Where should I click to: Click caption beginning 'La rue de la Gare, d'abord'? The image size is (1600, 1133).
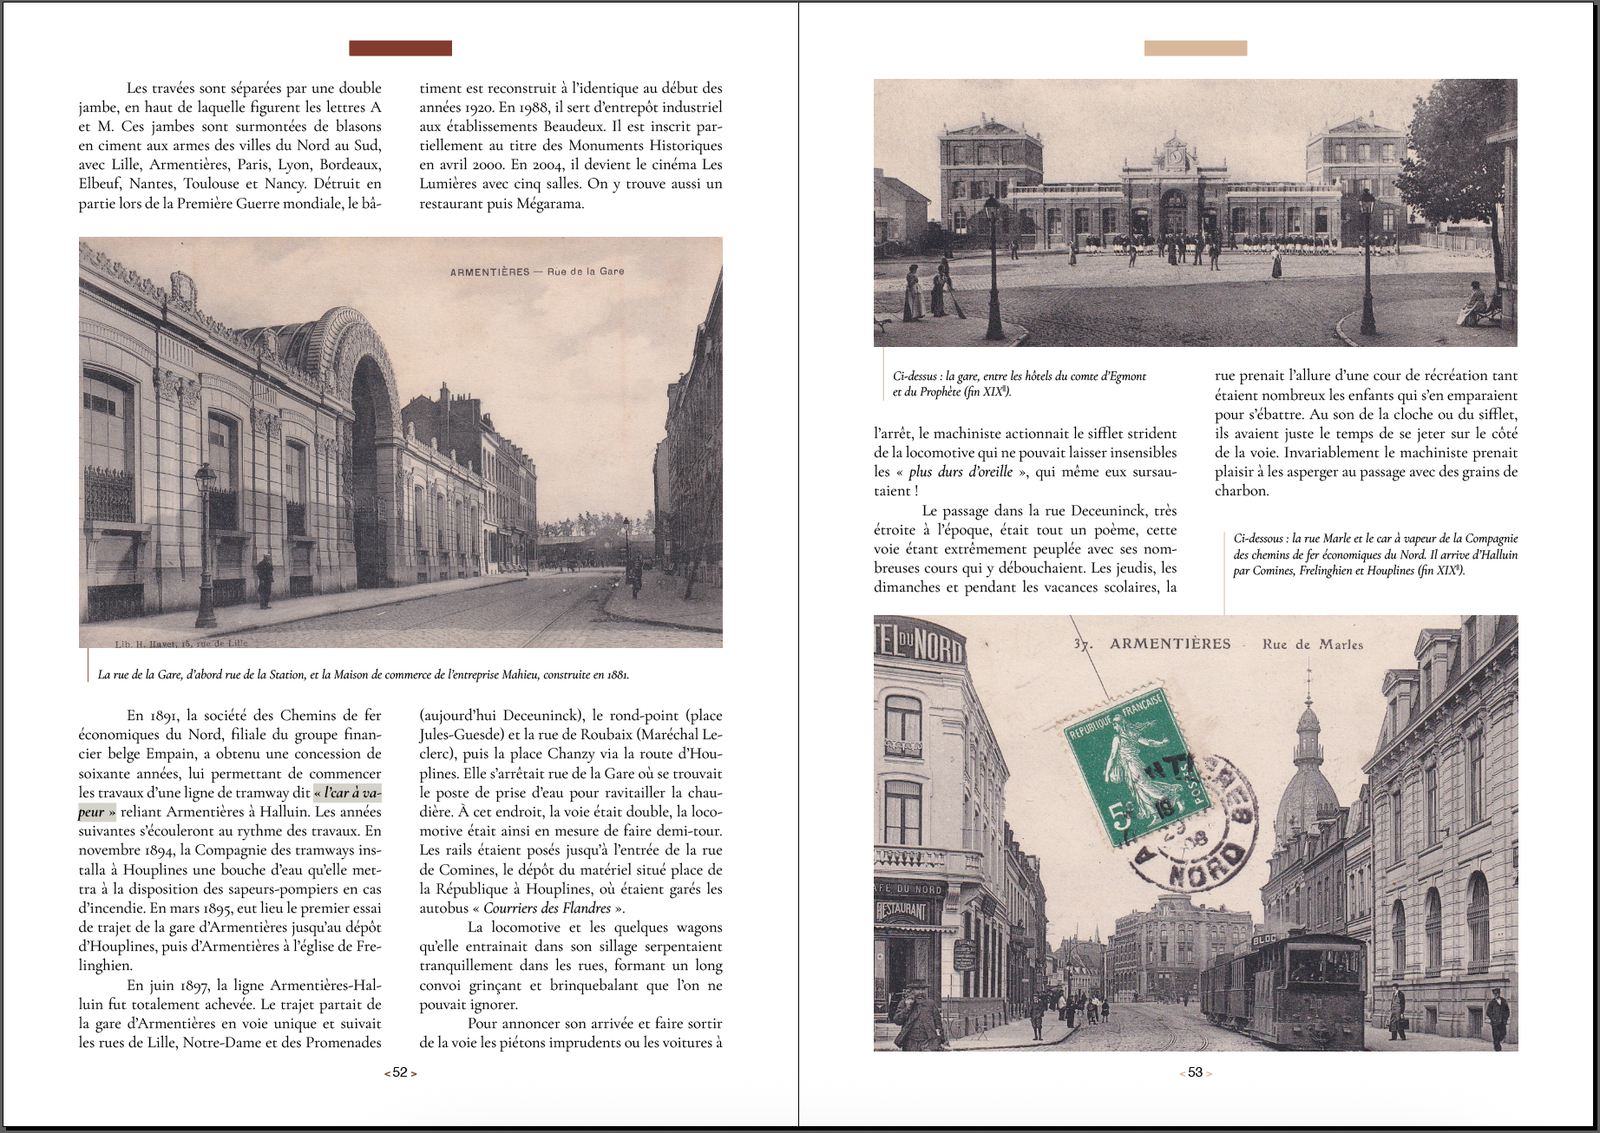pos(363,675)
